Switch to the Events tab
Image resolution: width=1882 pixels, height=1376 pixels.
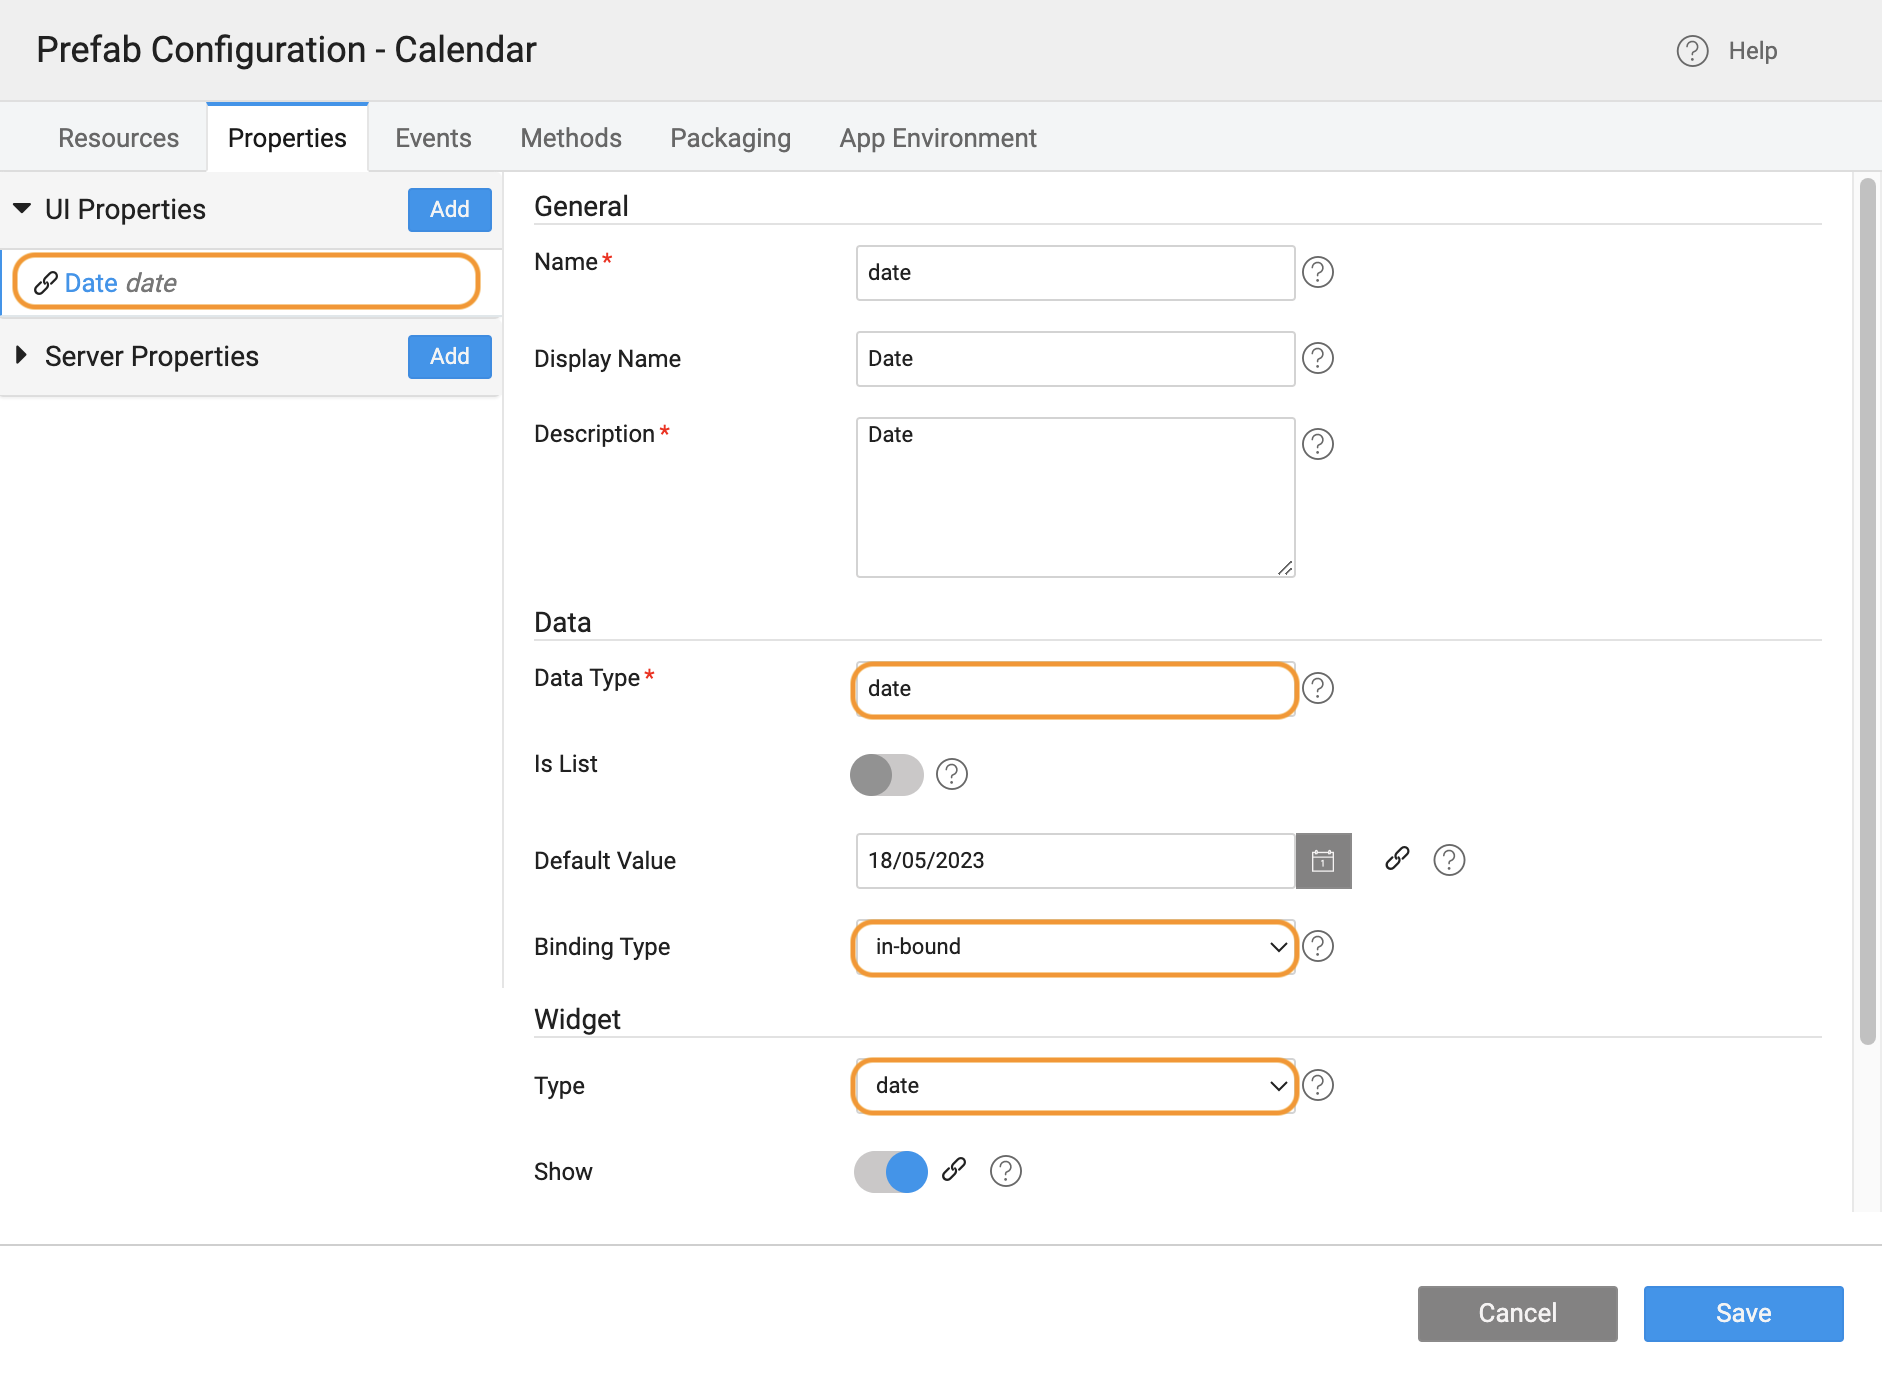(x=432, y=137)
